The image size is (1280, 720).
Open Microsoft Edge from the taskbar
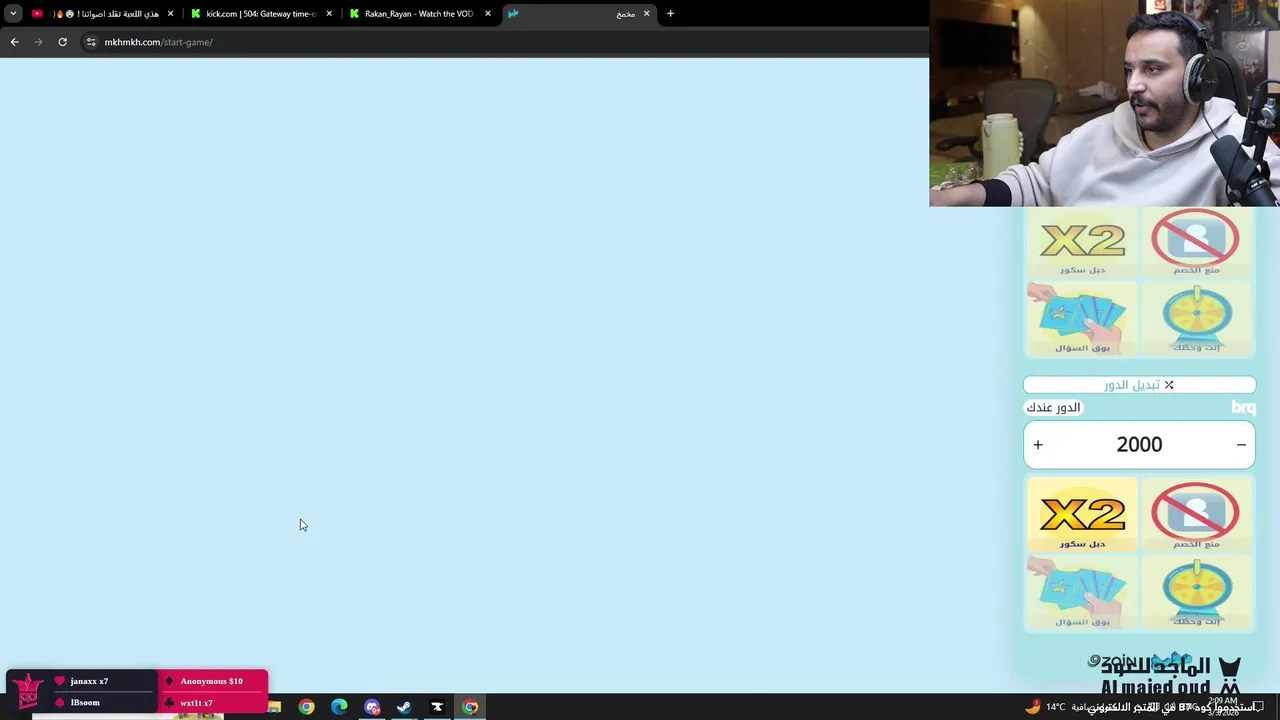339,707
